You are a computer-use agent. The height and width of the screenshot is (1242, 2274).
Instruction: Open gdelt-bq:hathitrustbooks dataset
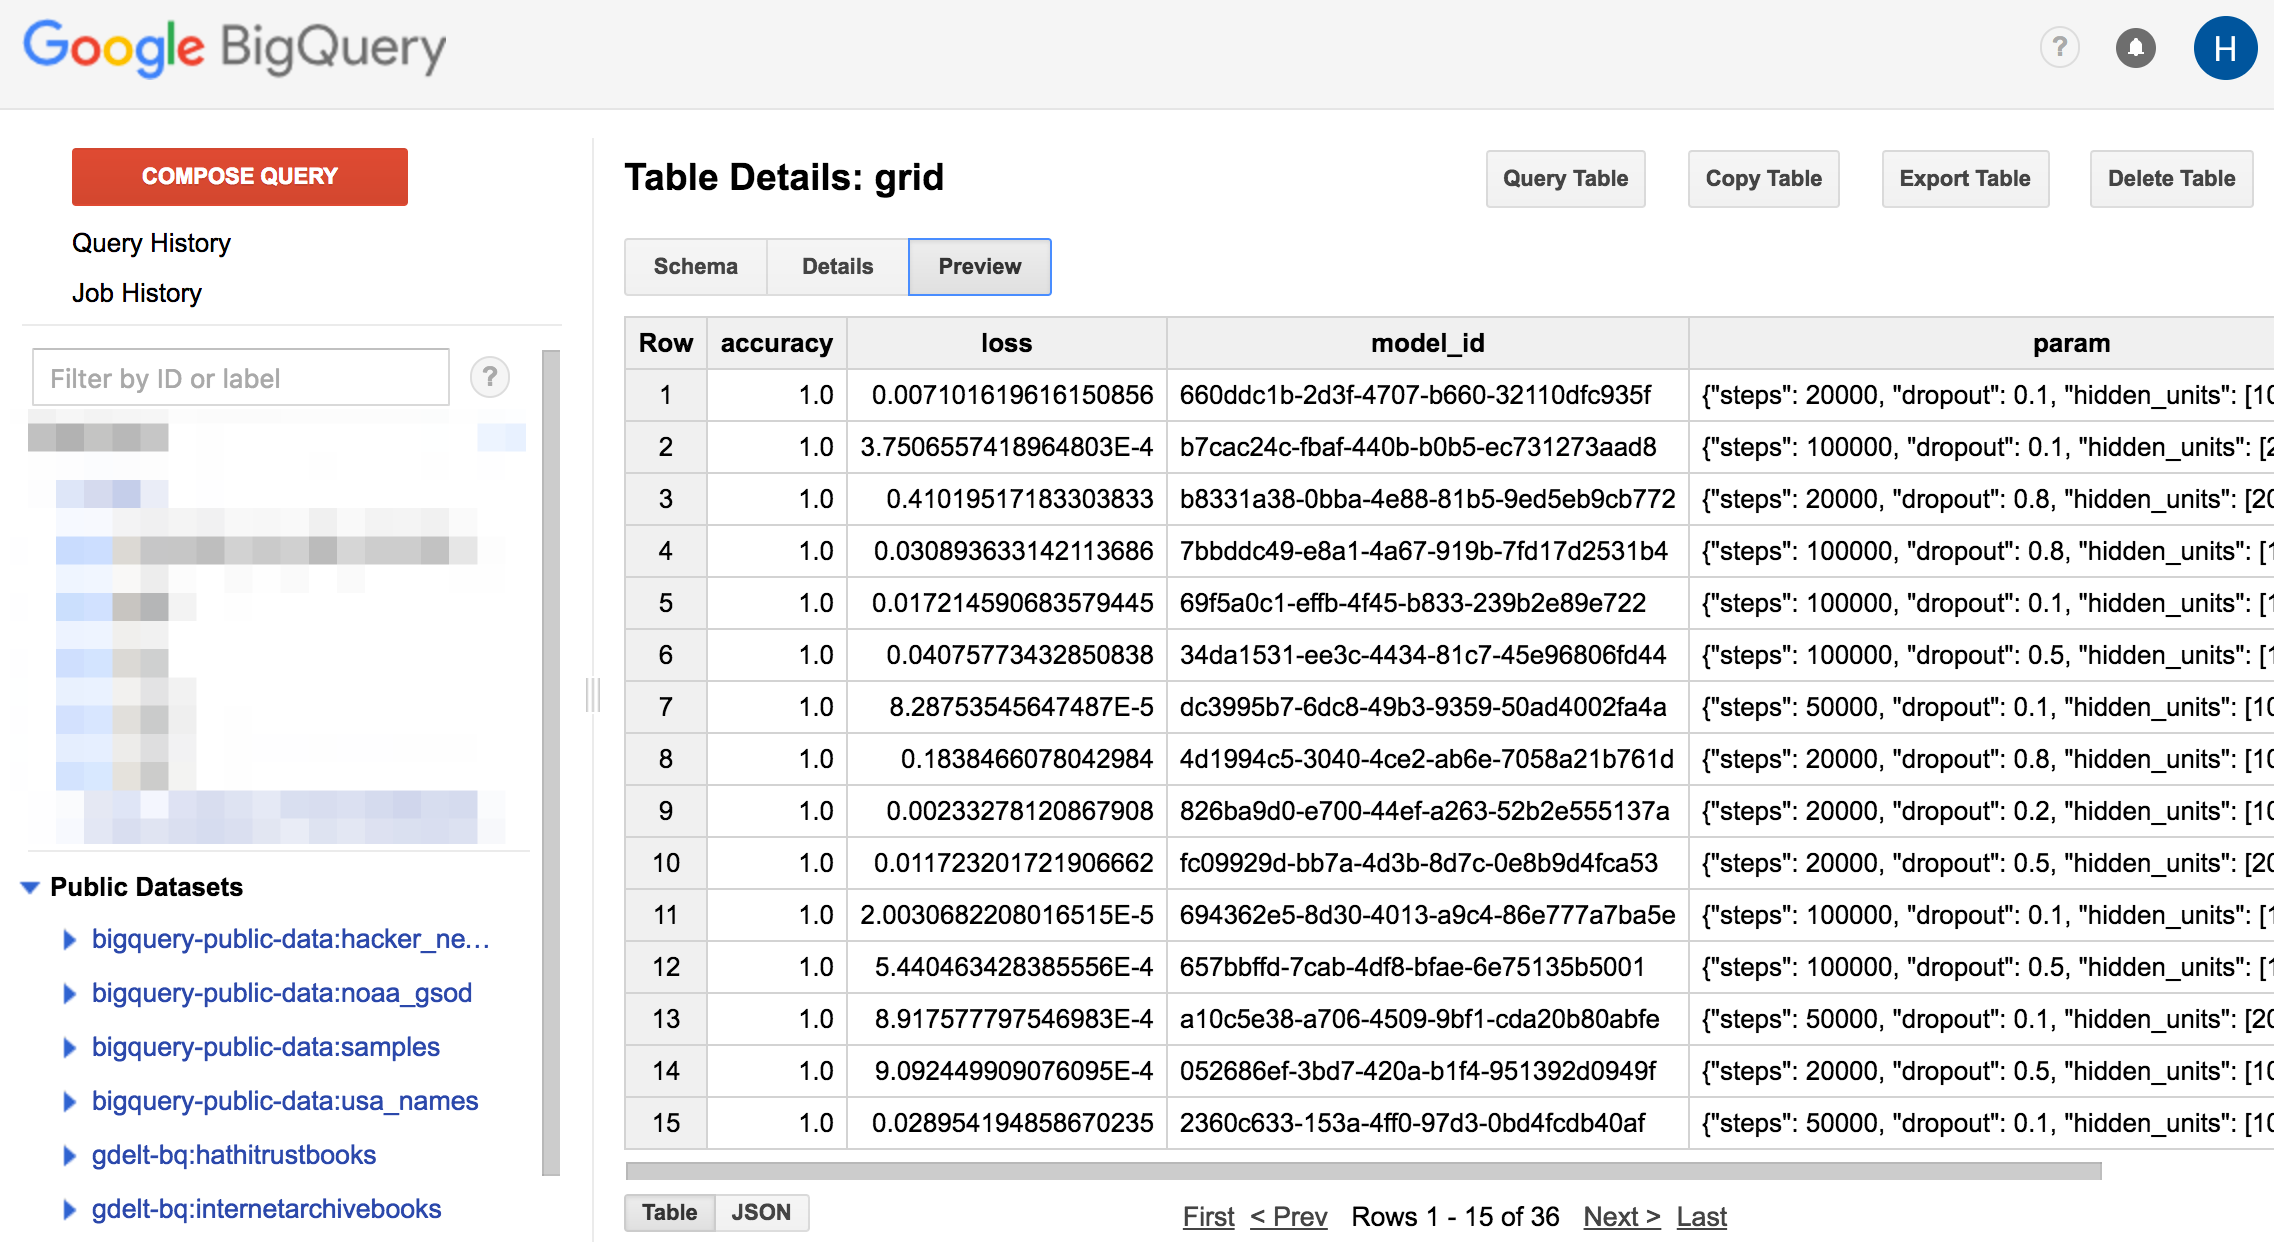234,1155
